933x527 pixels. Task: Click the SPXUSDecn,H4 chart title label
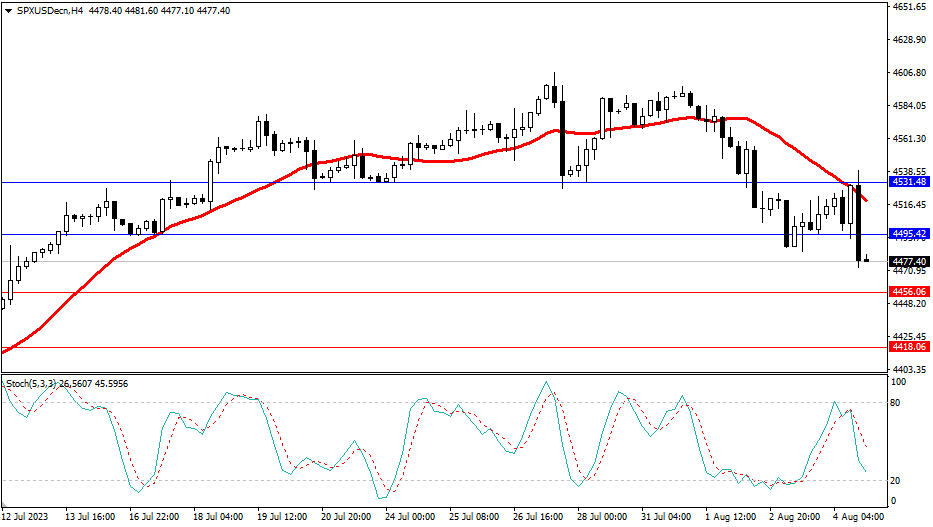click(x=43, y=10)
